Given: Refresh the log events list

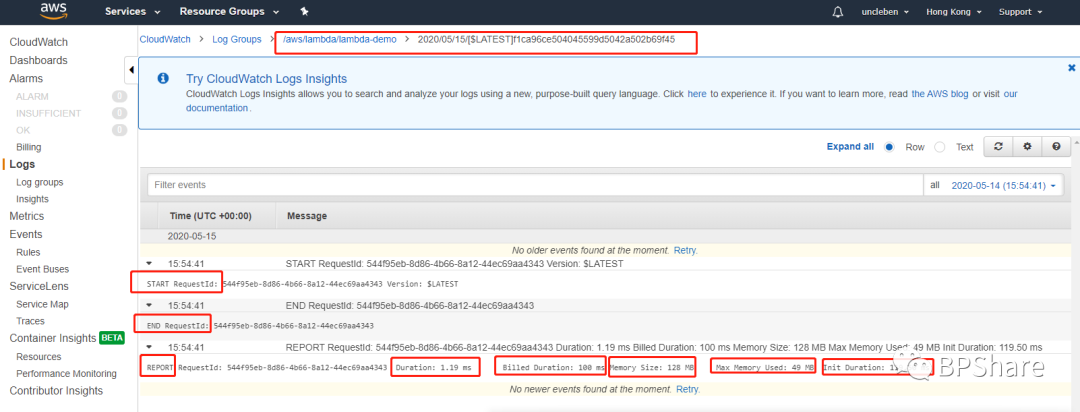Looking at the screenshot, I should point(997,147).
